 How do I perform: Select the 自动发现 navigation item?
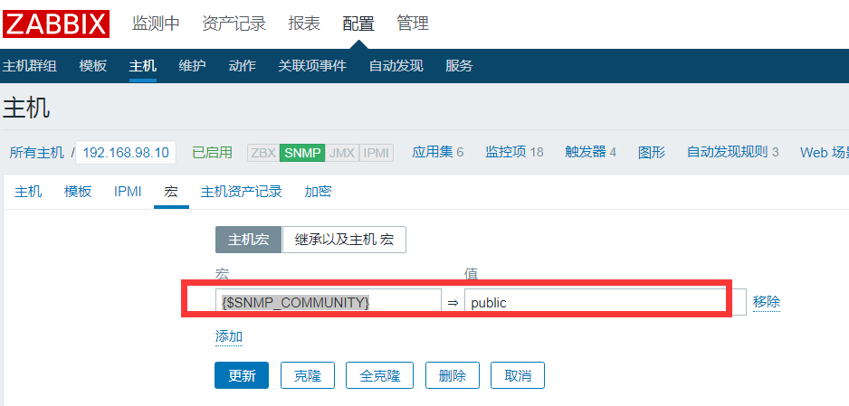396,66
